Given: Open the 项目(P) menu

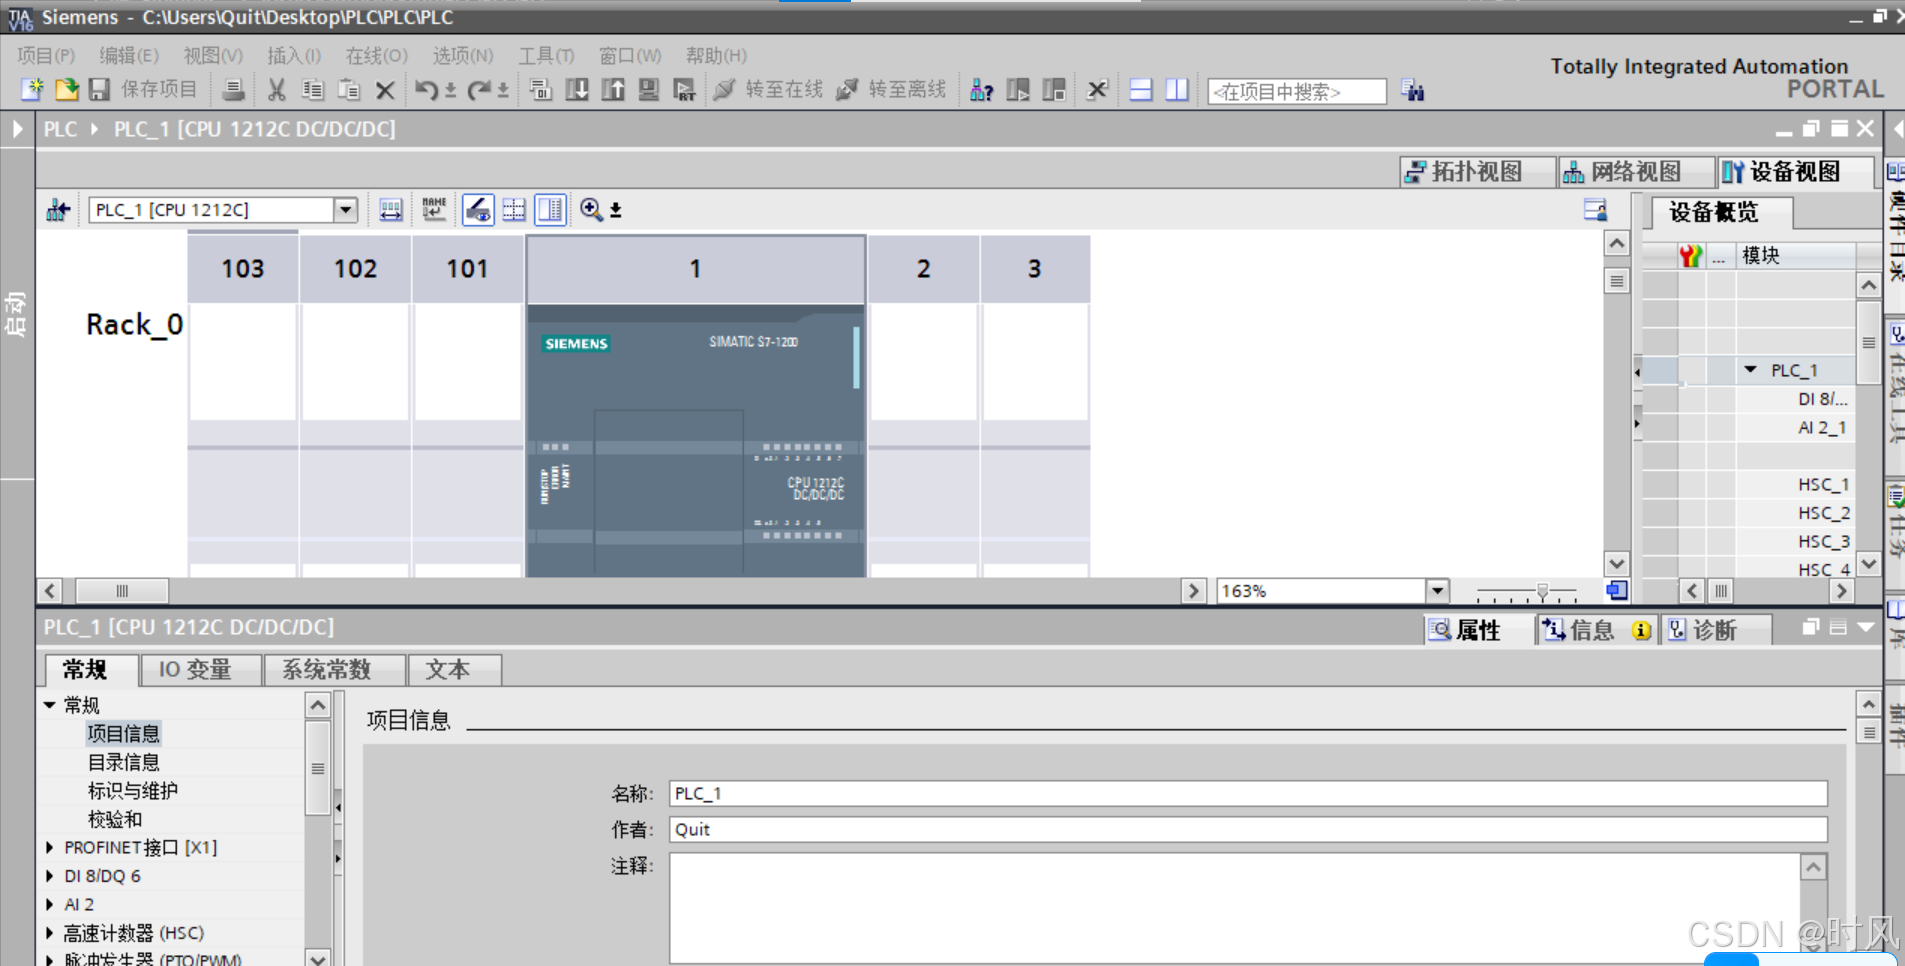Looking at the screenshot, I should 46,56.
